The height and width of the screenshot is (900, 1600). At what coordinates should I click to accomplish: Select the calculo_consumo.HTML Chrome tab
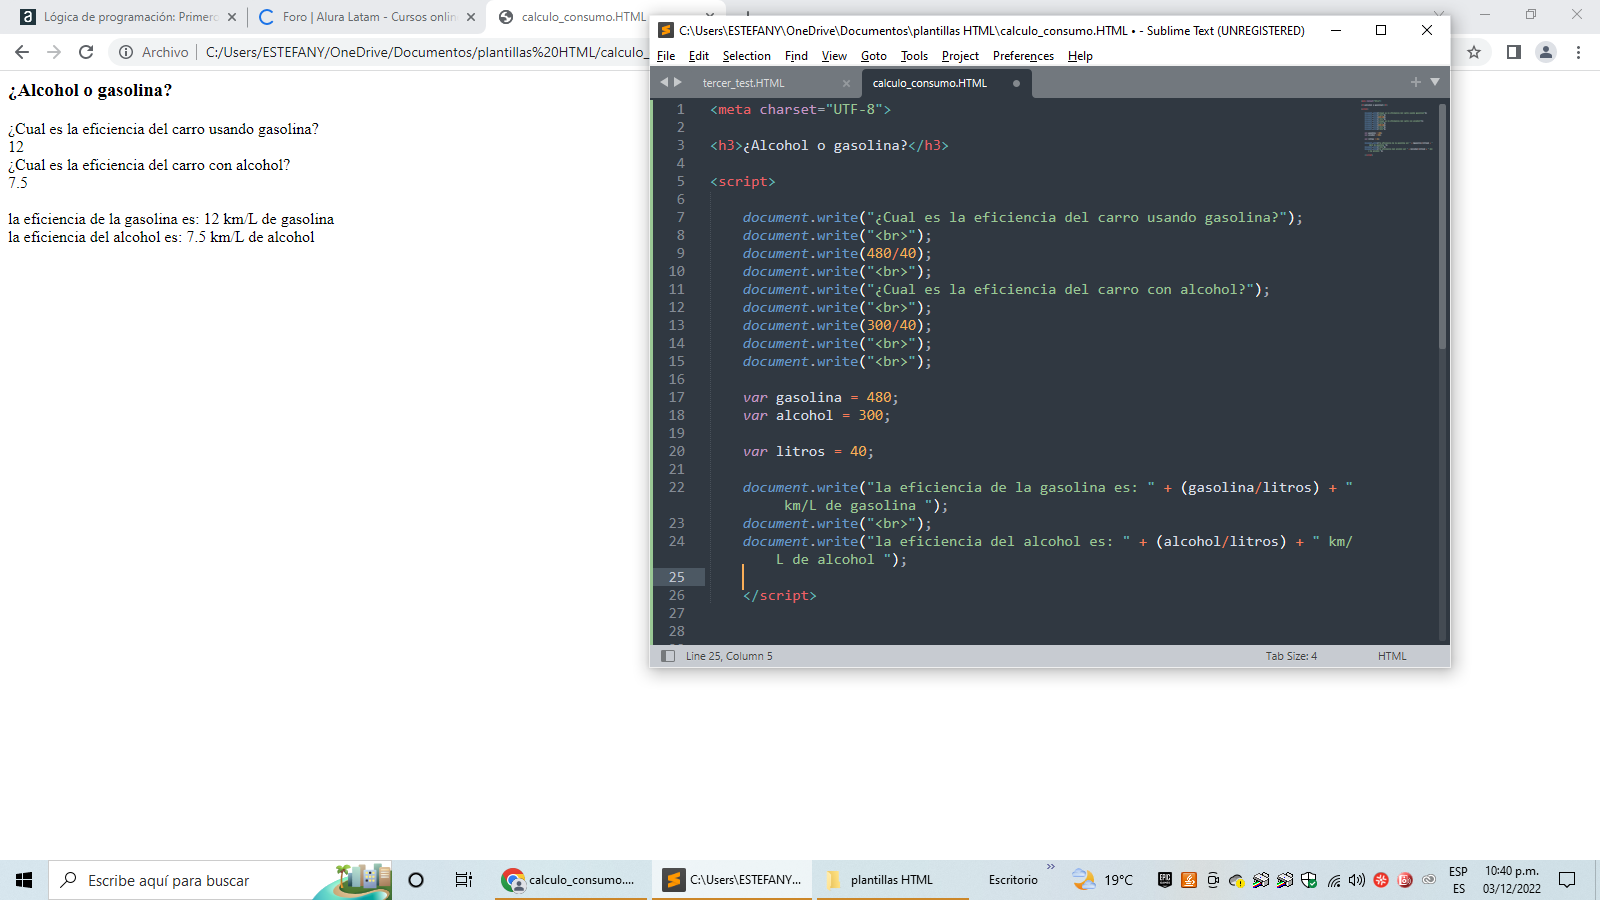[583, 17]
